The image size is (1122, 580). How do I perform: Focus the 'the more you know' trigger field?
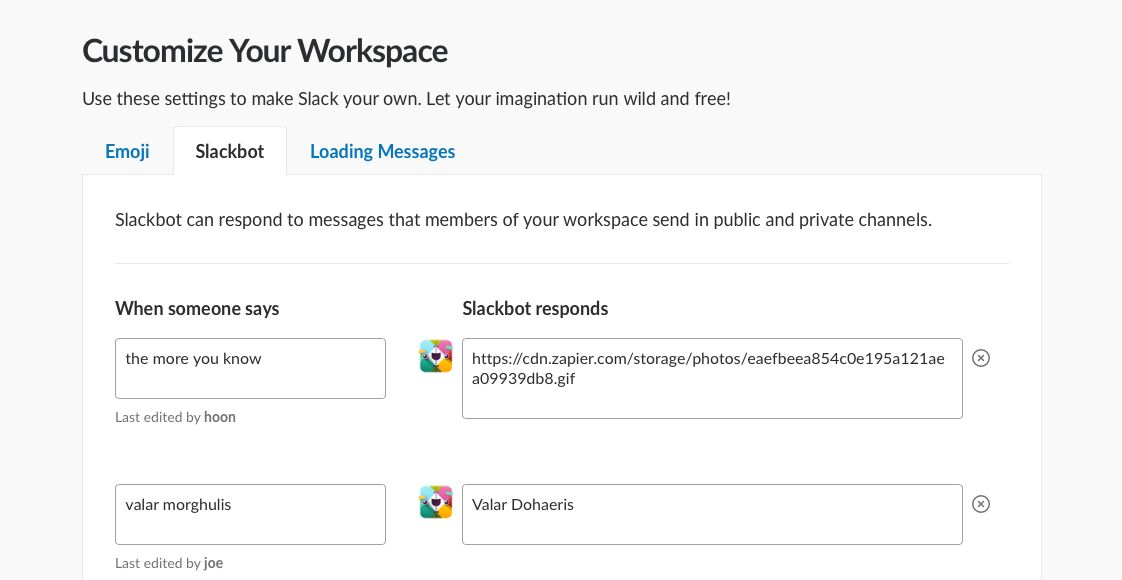click(250, 368)
